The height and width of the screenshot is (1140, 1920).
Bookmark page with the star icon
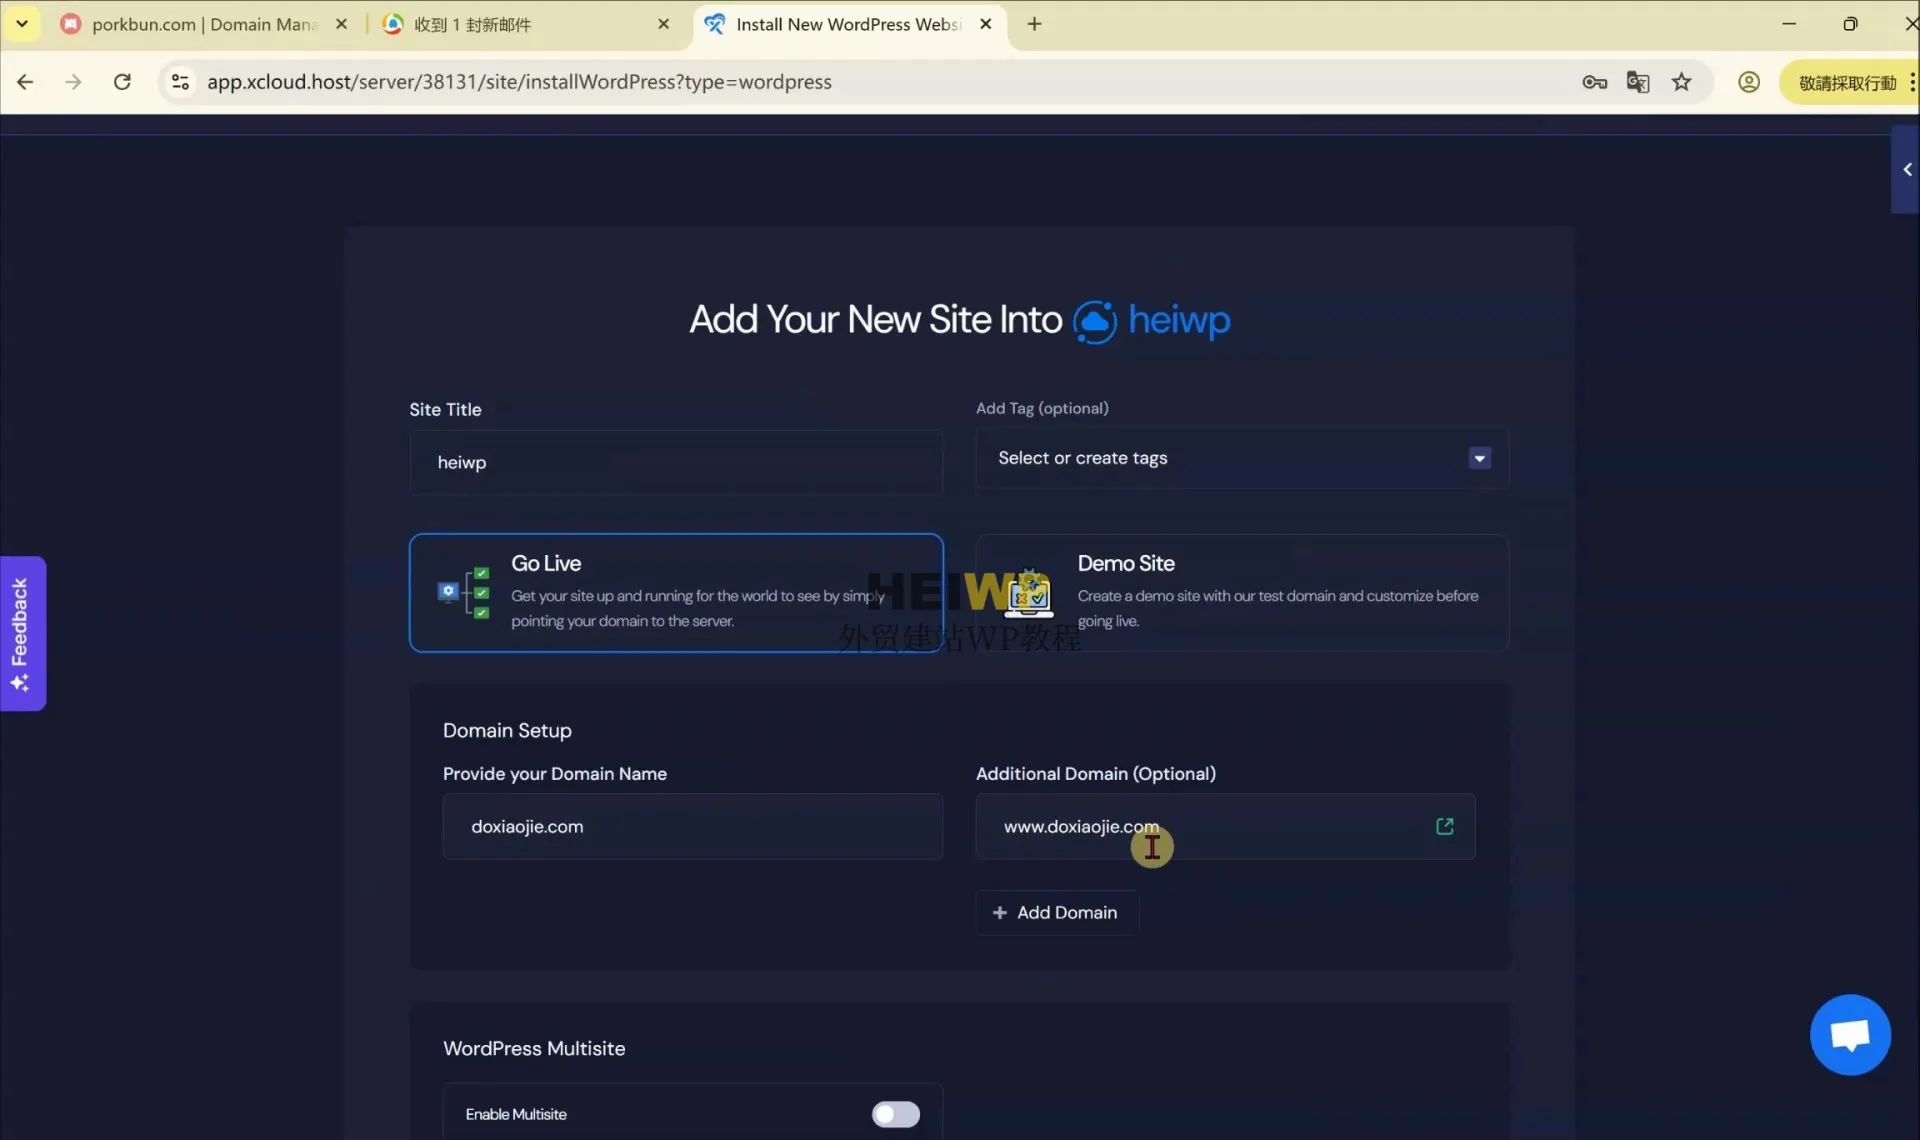[x=1681, y=82]
